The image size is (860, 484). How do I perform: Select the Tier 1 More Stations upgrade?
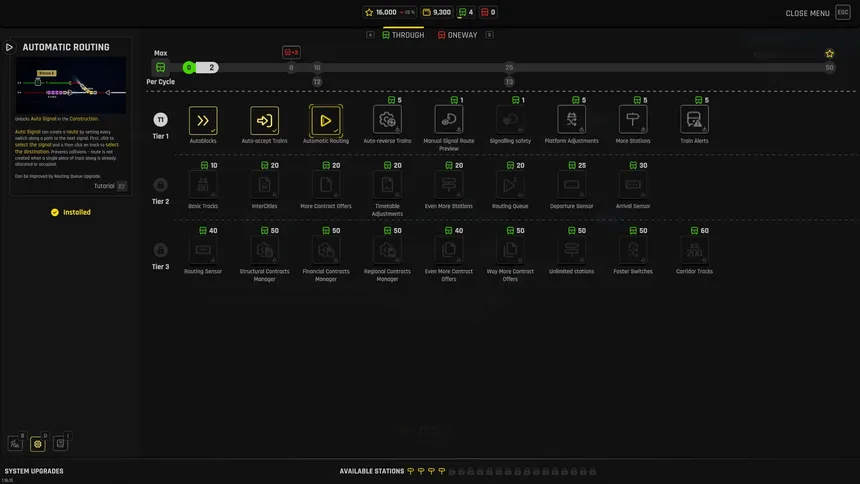pyautogui.click(x=633, y=120)
